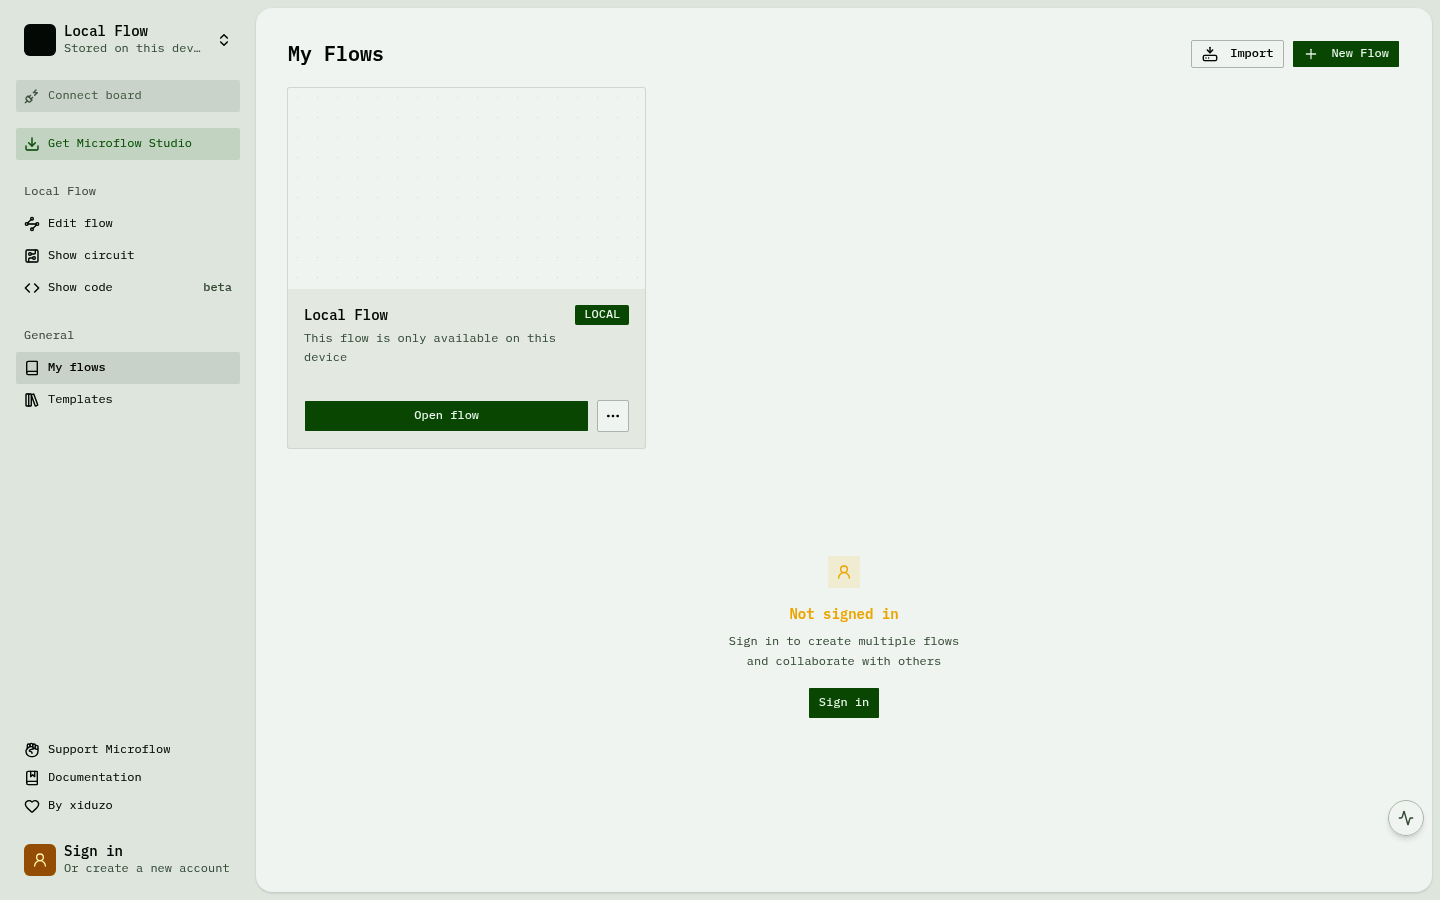This screenshot has height=900, width=1440.
Task: Click the My flows book icon
Action: [x=32, y=368]
